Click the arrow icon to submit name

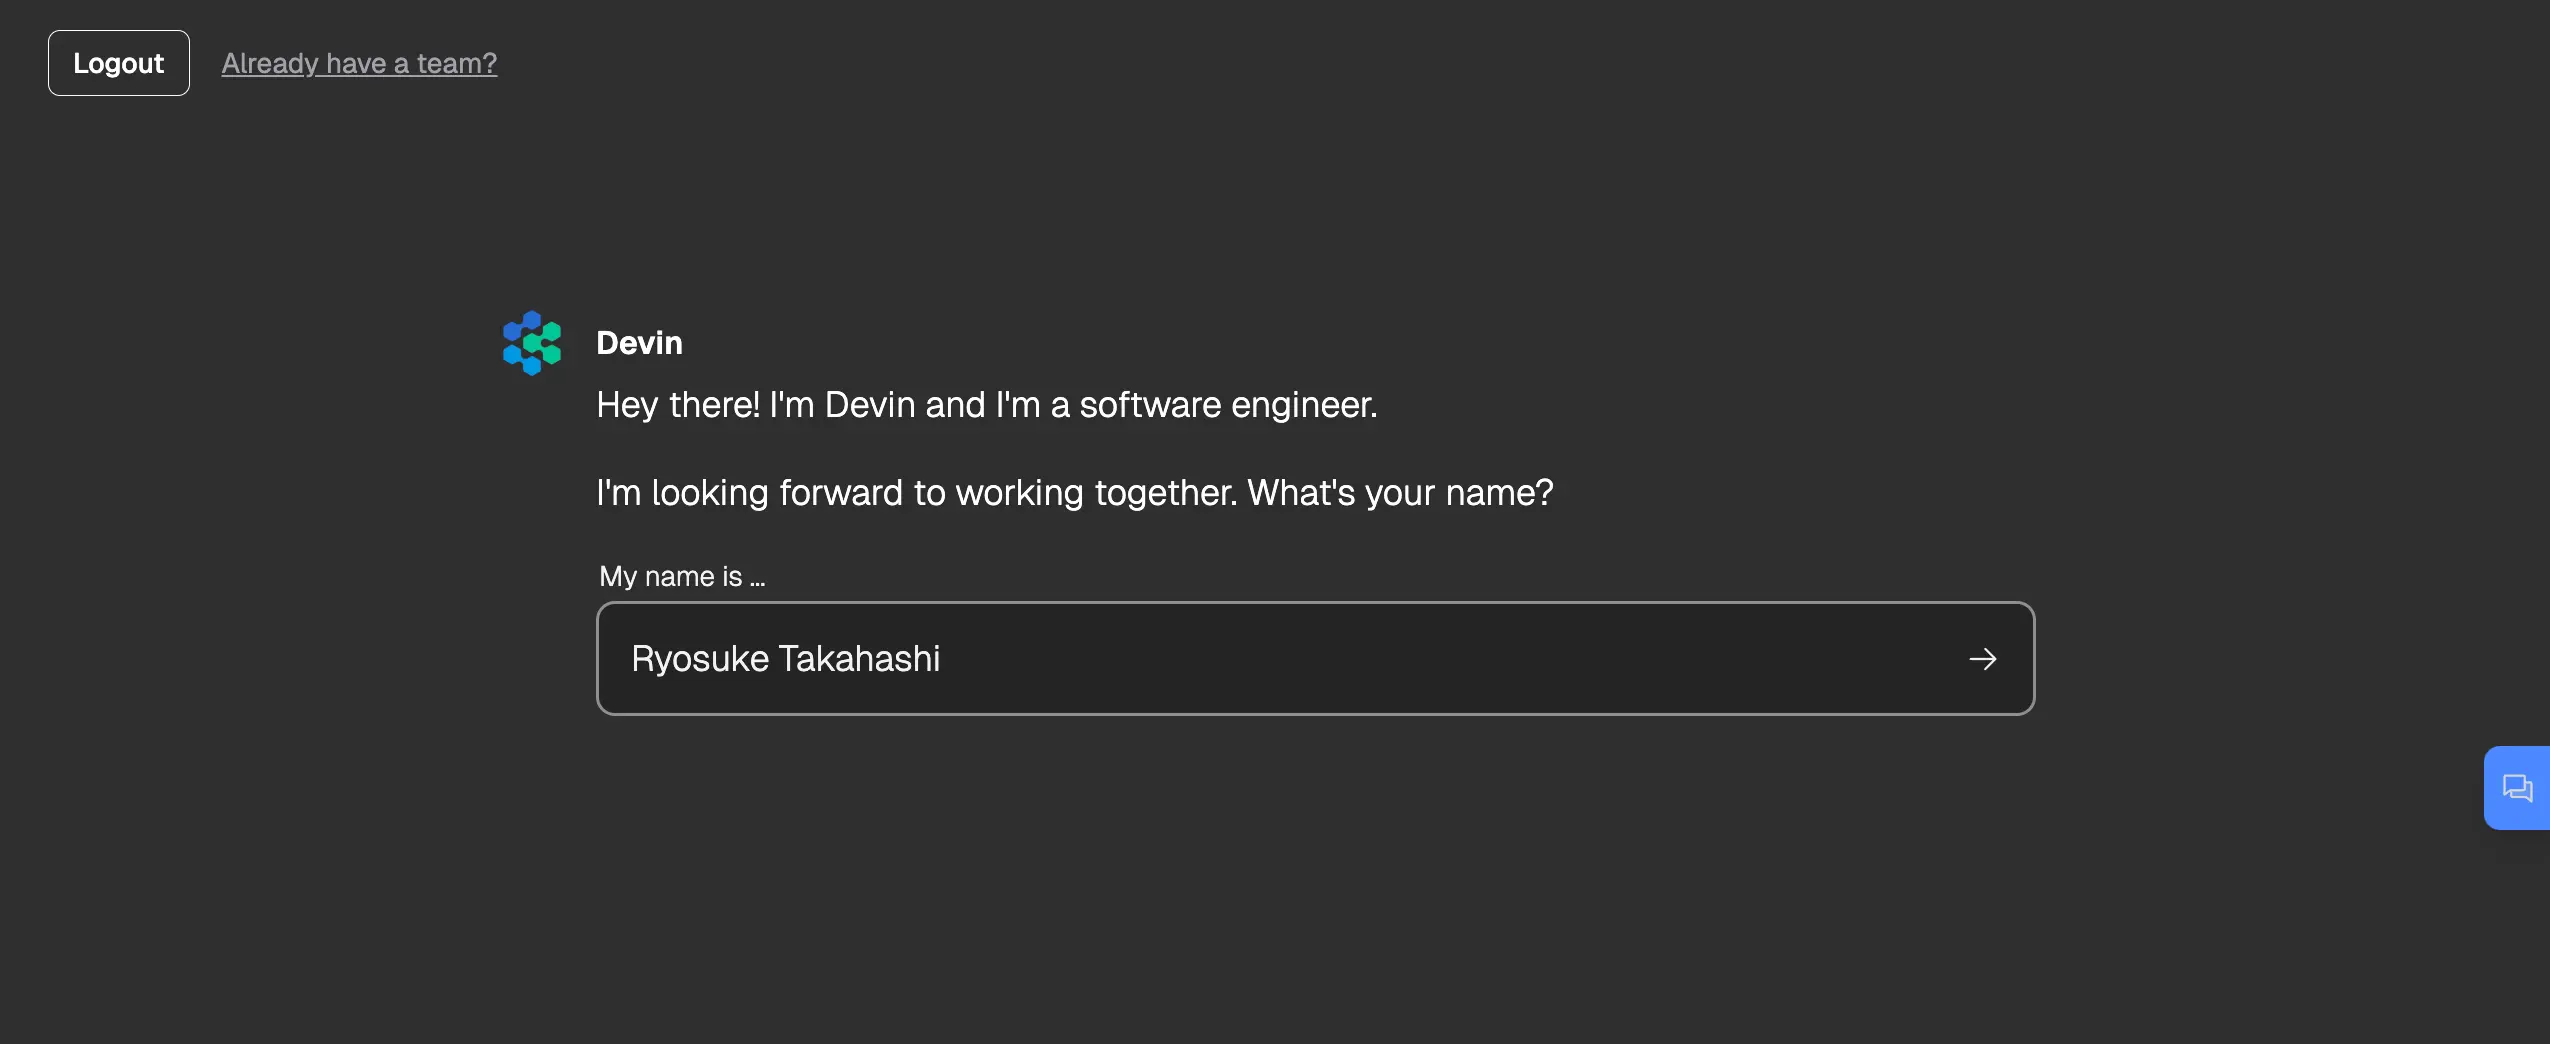click(x=1982, y=659)
